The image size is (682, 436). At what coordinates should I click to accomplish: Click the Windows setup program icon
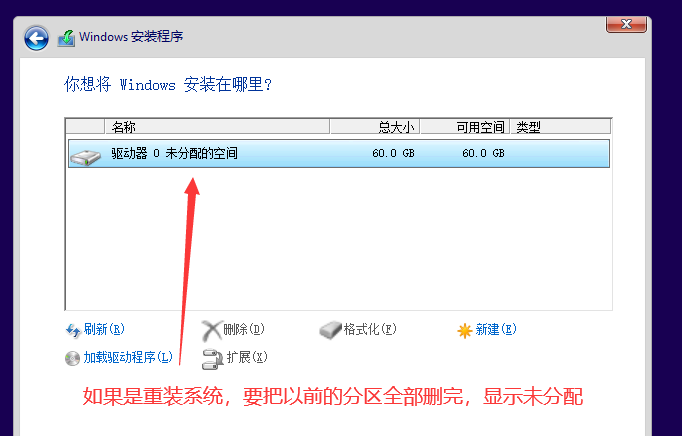coord(66,38)
